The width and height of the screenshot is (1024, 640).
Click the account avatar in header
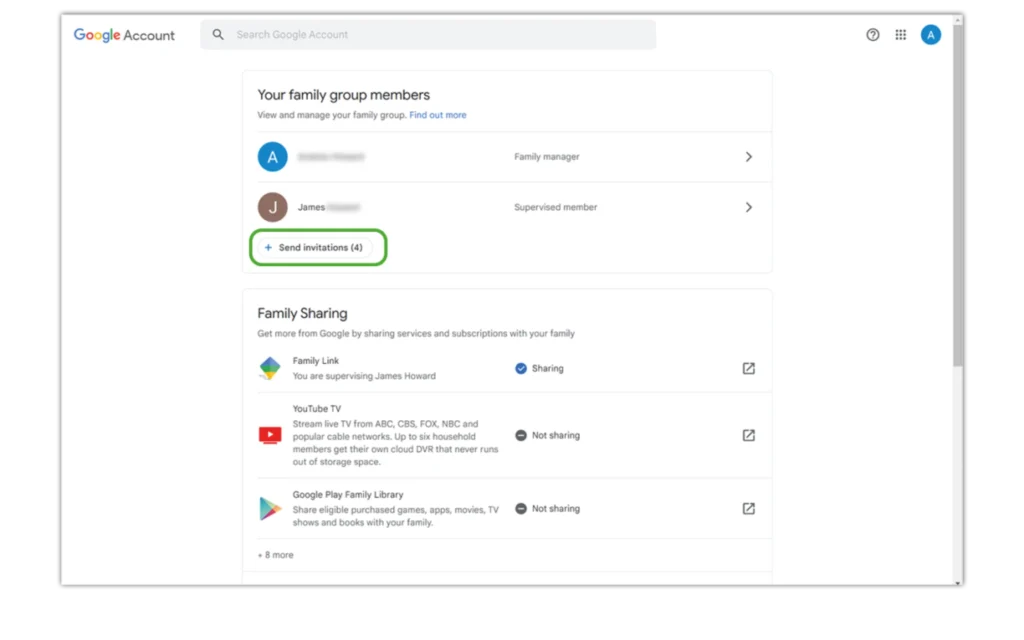click(x=931, y=35)
